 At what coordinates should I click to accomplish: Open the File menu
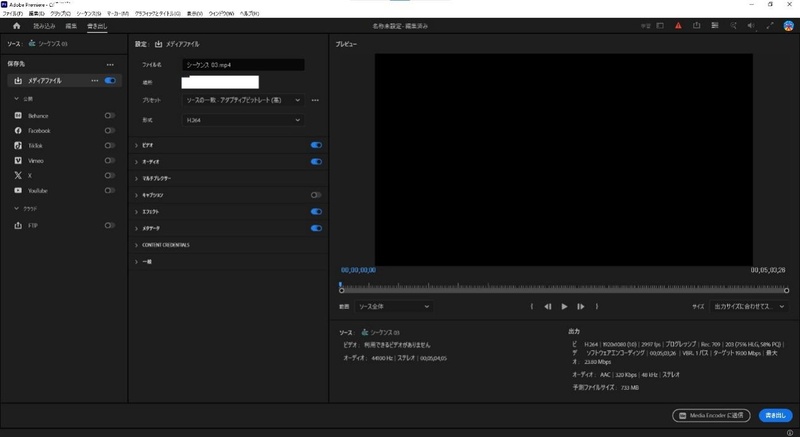tap(12, 14)
